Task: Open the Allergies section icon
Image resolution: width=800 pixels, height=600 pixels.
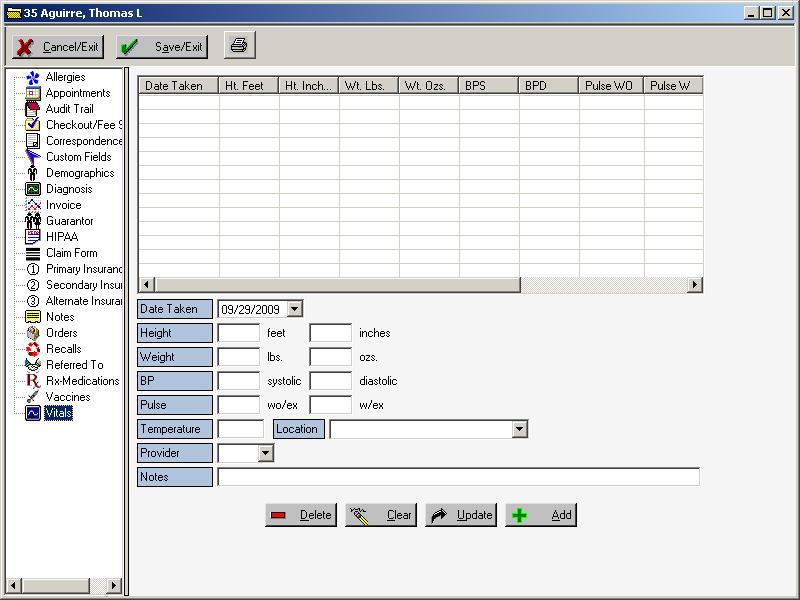Action: click(x=33, y=77)
